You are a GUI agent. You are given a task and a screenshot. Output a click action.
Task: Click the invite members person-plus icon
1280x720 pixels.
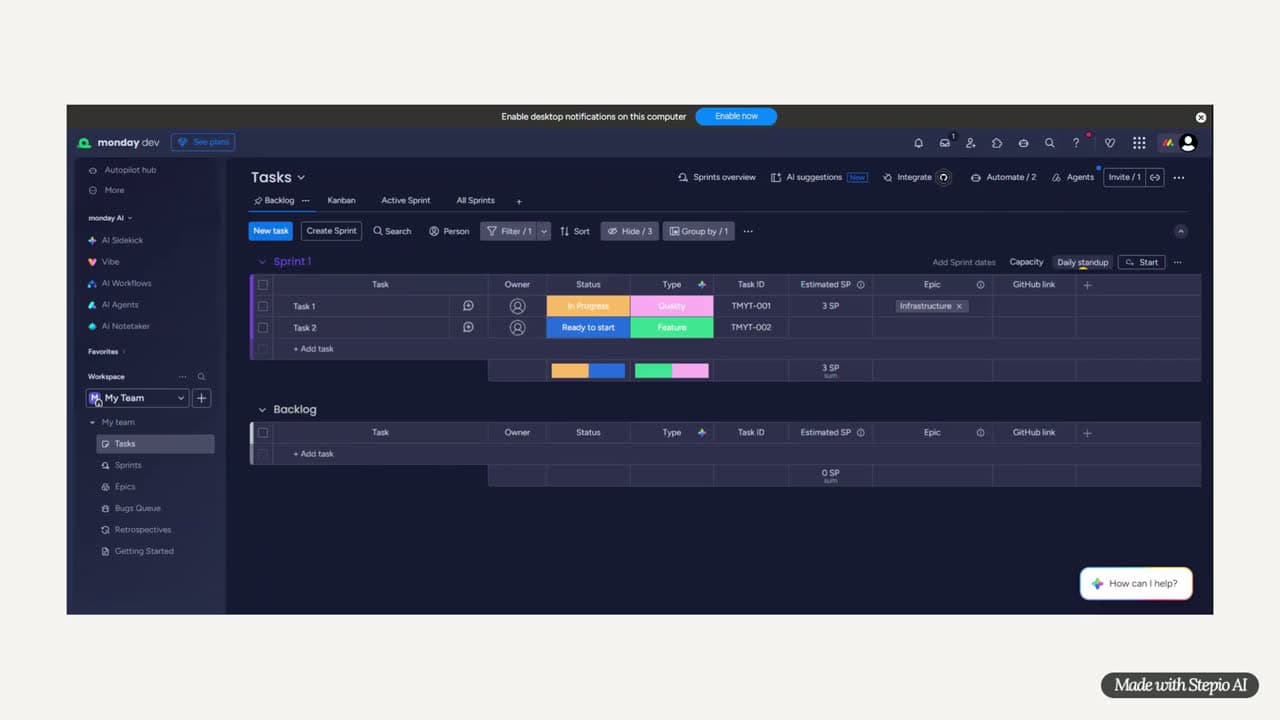click(971, 143)
